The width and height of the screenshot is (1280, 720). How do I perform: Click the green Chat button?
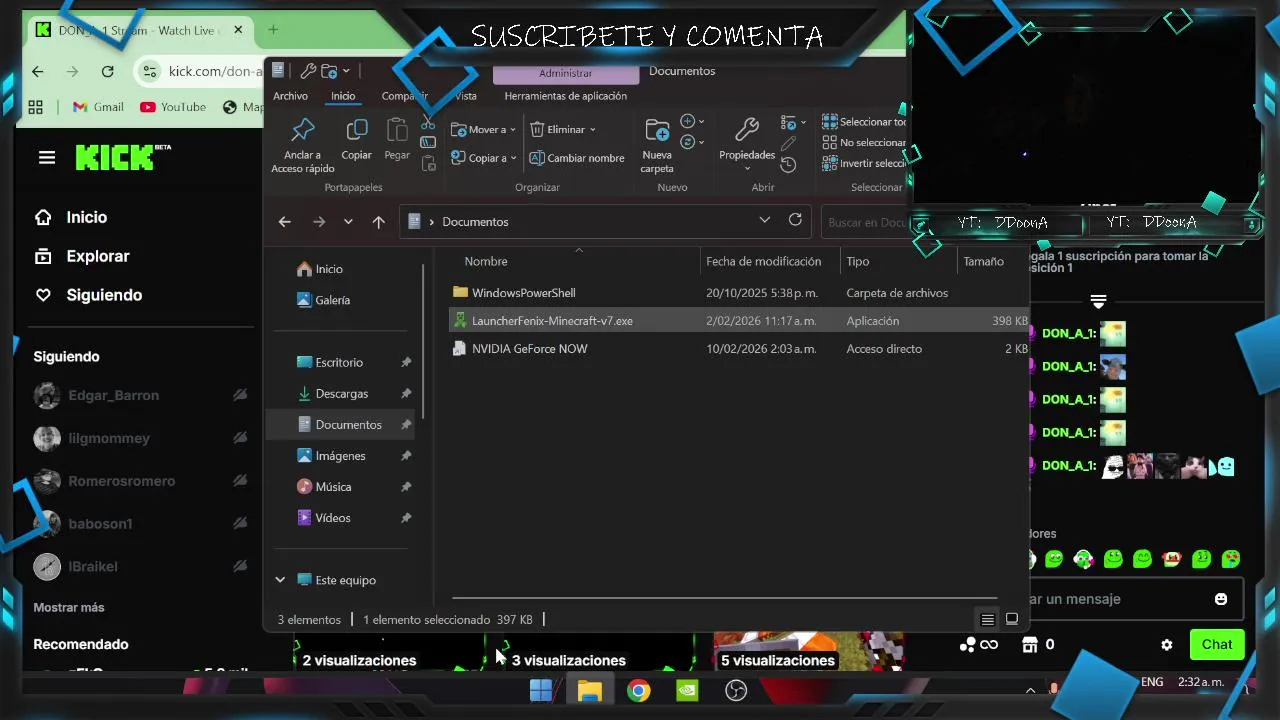pyautogui.click(x=1217, y=645)
